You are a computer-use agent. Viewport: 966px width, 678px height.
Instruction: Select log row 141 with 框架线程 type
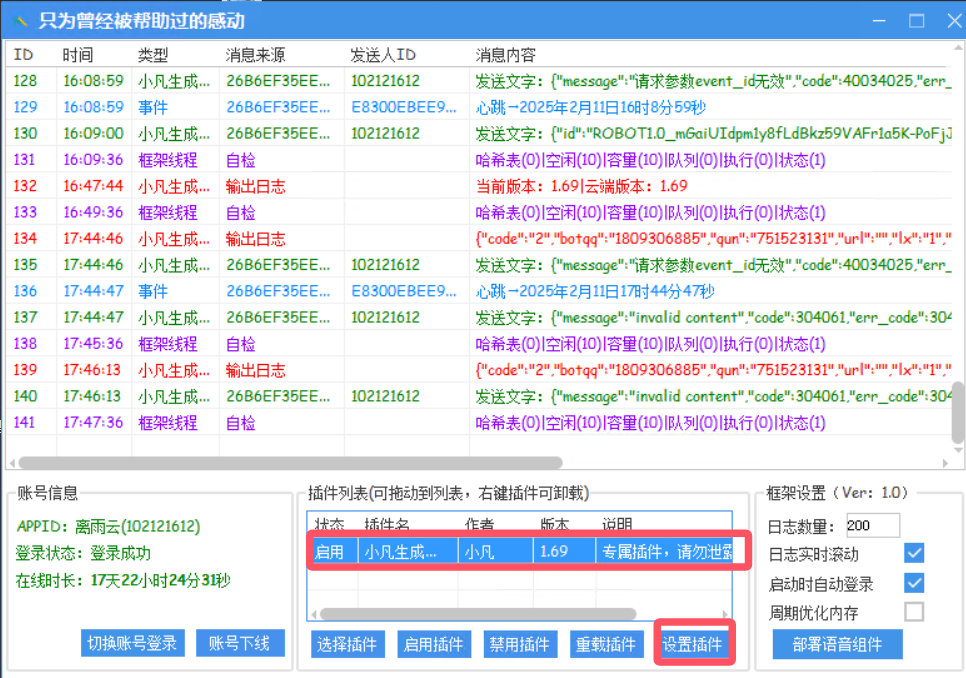tap(200, 422)
